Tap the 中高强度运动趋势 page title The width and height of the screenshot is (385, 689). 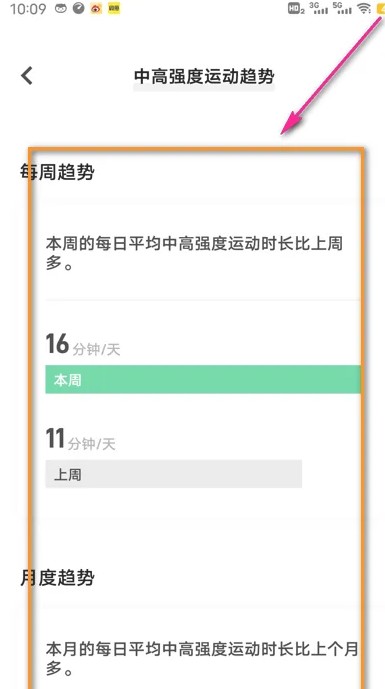(x=204, y=76)
